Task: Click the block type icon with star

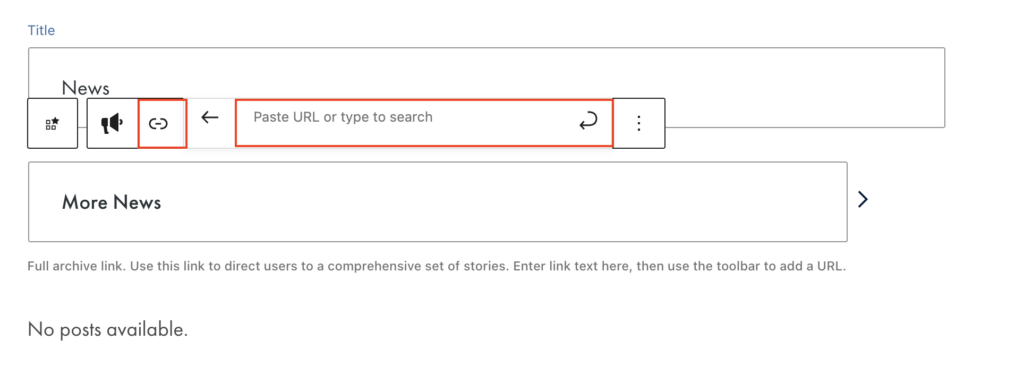Action: pyautogui.click(x=52, y=123)
